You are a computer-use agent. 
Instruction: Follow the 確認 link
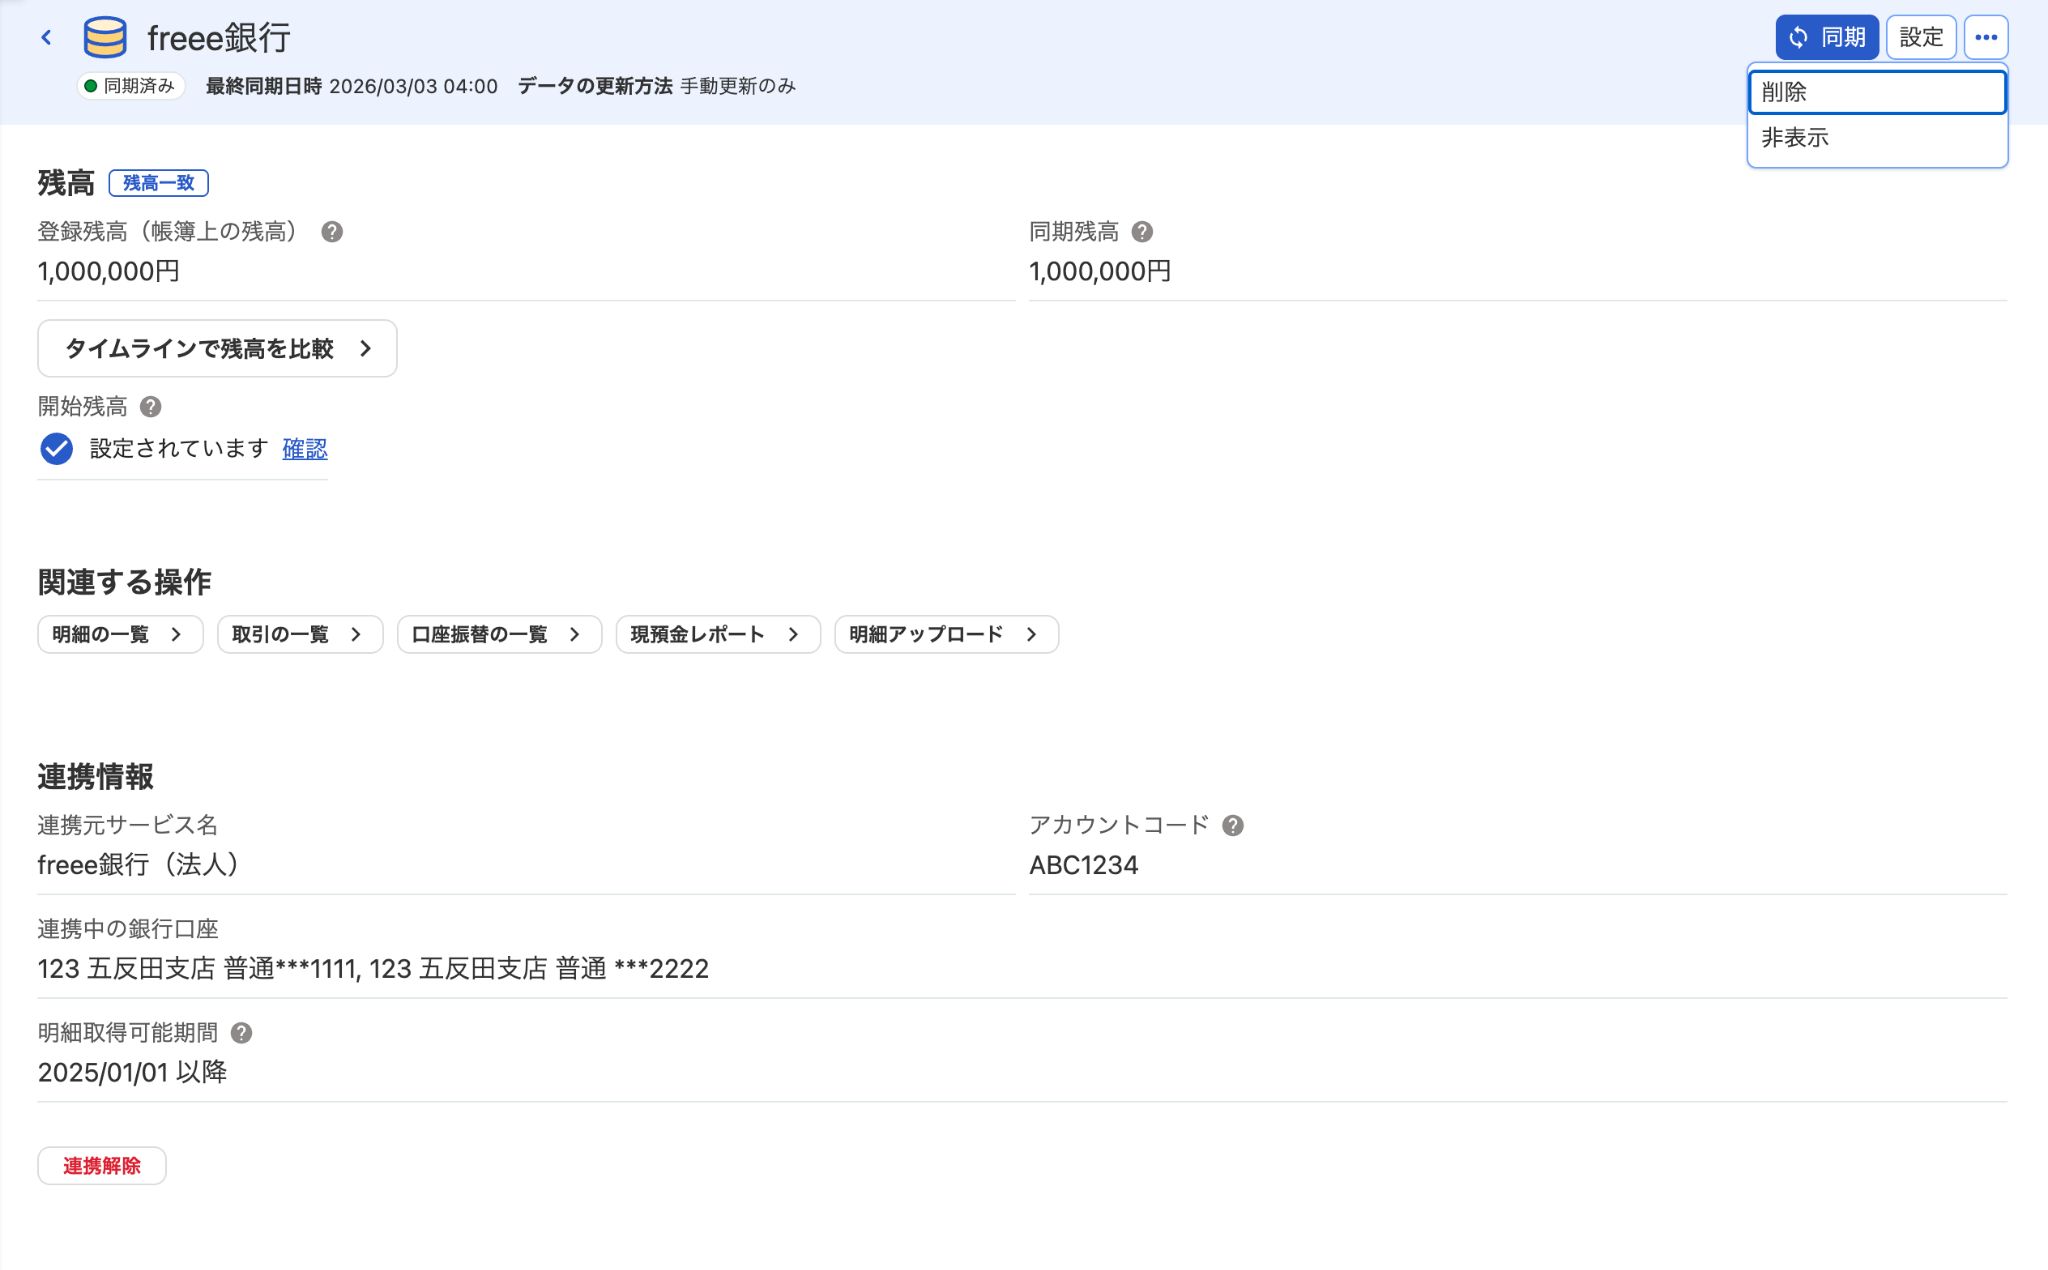[304, 449]
